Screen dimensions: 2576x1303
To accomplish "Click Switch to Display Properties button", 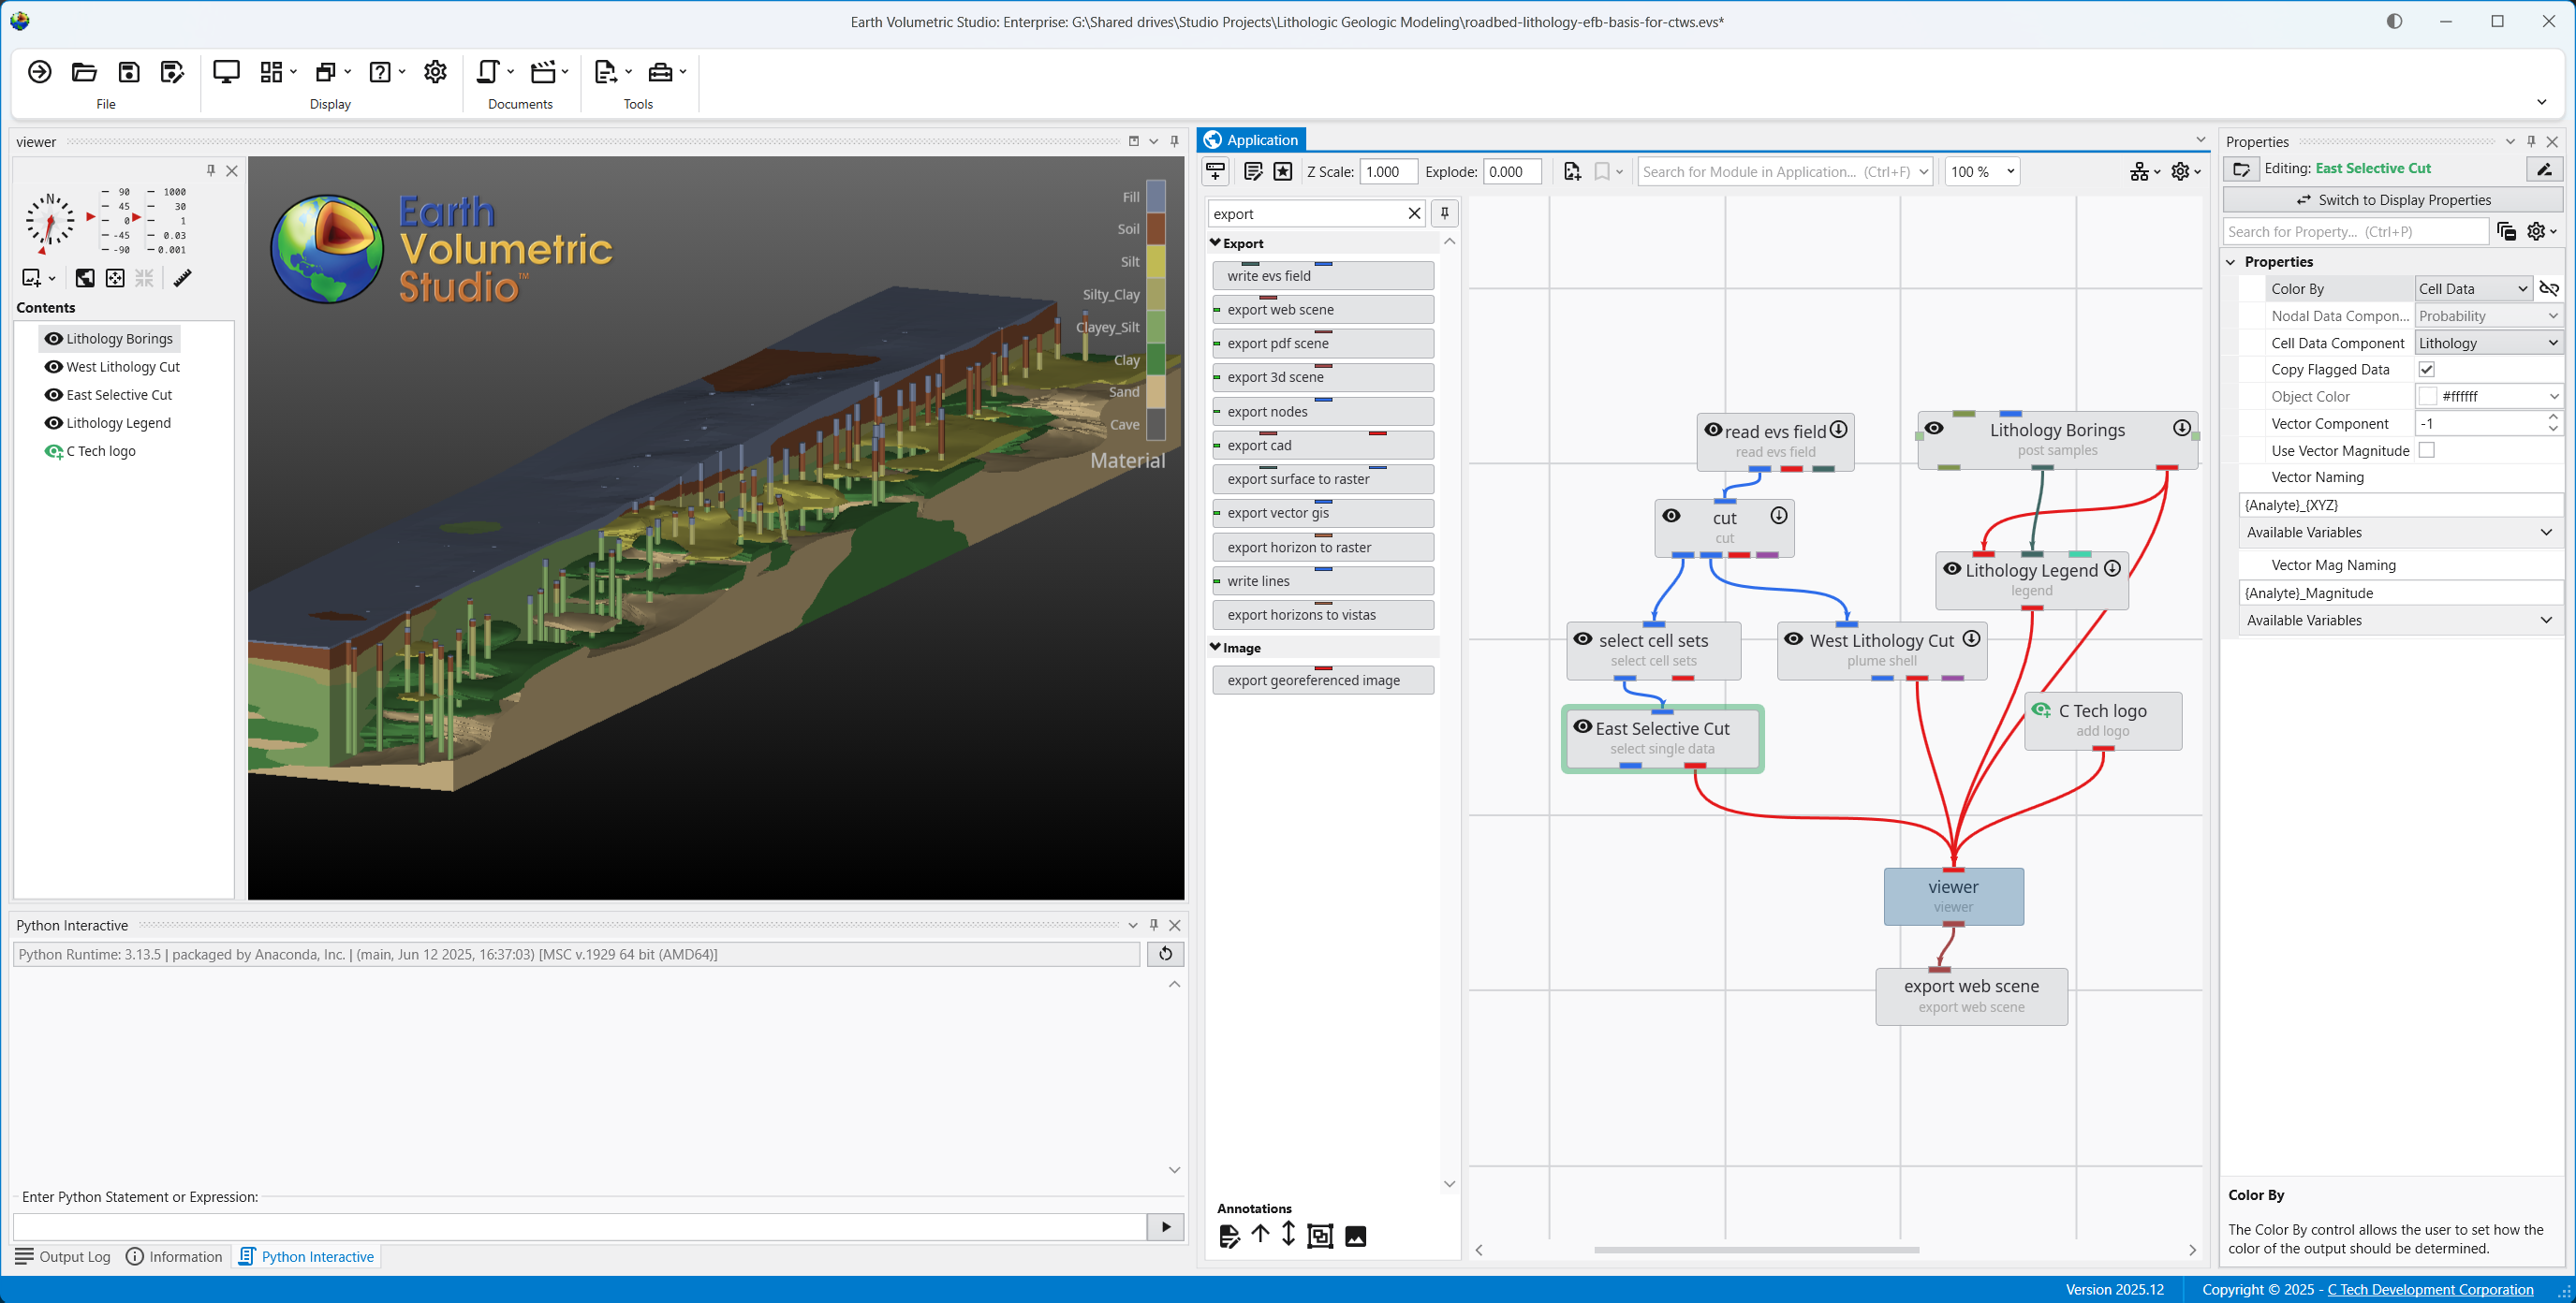I will (x=2392, y=200).
